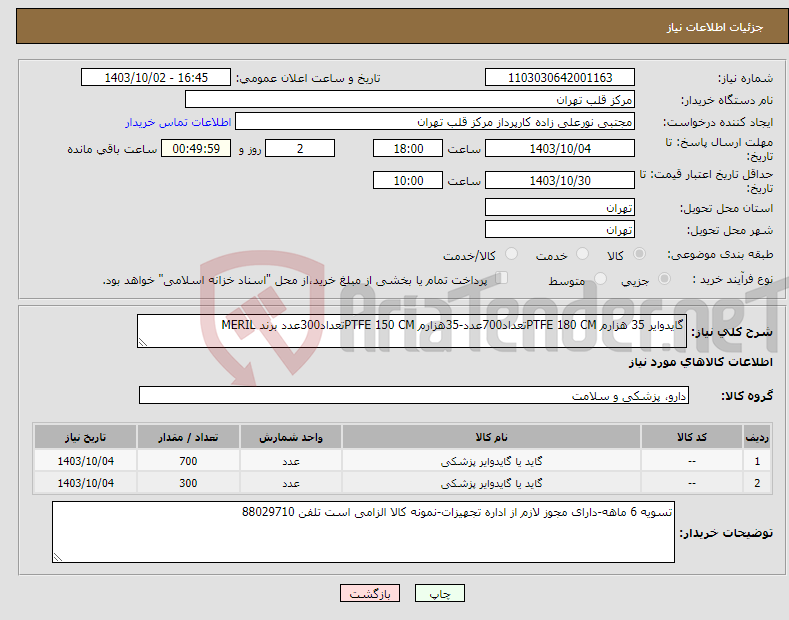The height and width of the screenshot is (620, 789).
Task: Click the price validity date field 1403/10/30
Action: [x=560, y=180]
